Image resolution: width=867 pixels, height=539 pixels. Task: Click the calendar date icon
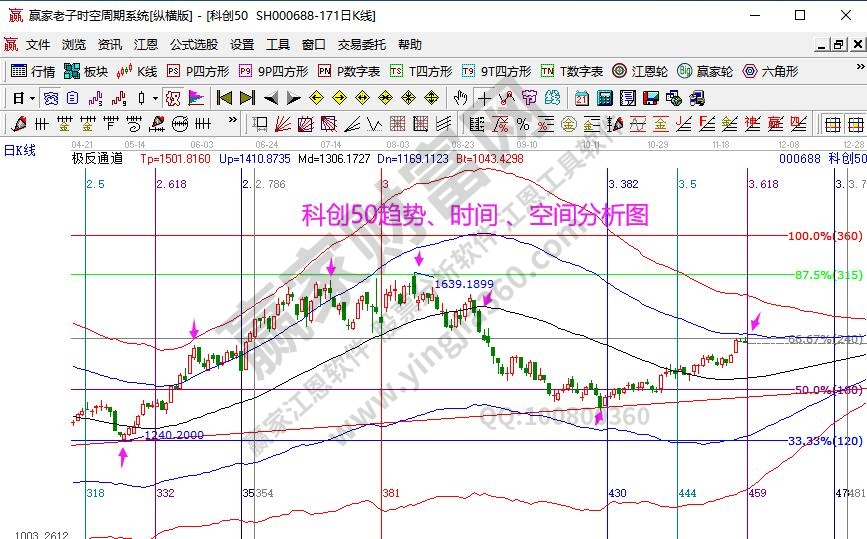tap(582, 98)
